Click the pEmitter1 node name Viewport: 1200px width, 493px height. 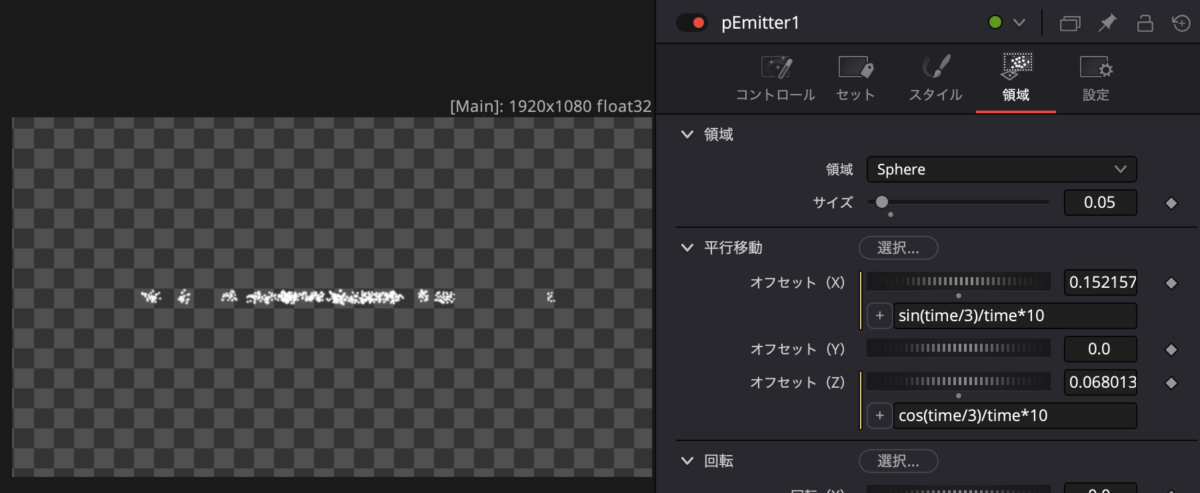point(761,22)
